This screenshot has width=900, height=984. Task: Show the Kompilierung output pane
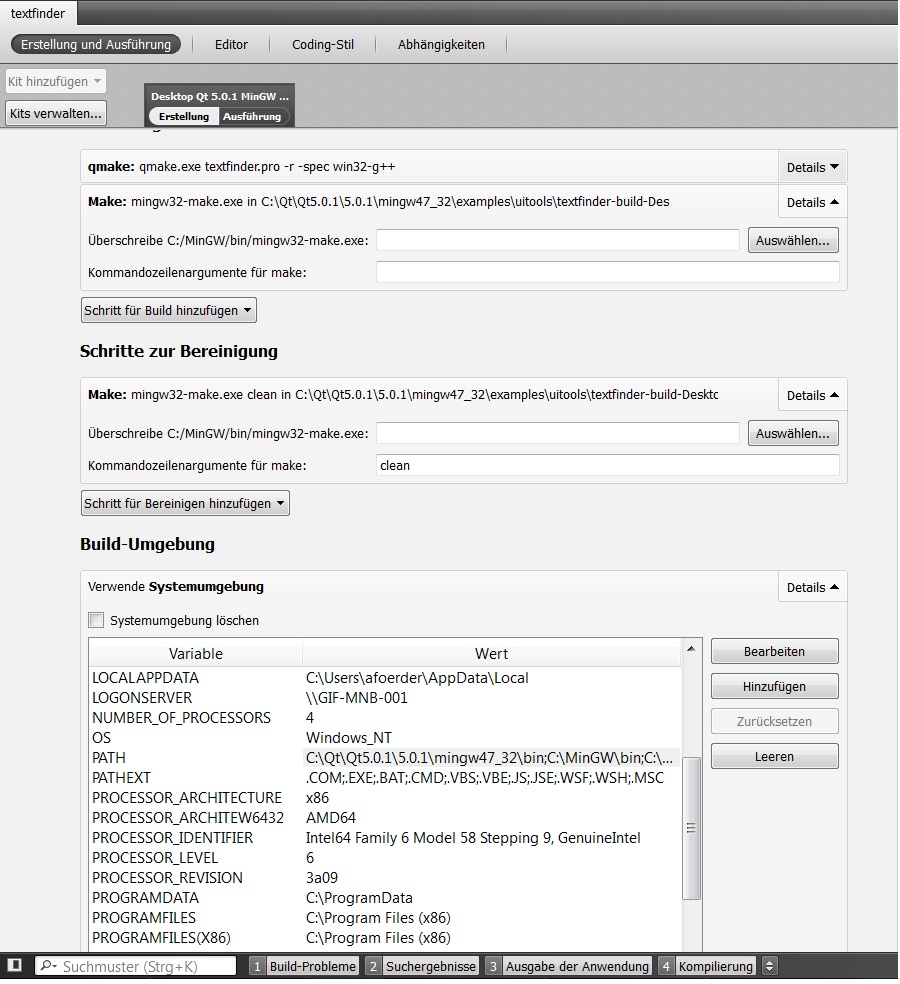(707, 966)
